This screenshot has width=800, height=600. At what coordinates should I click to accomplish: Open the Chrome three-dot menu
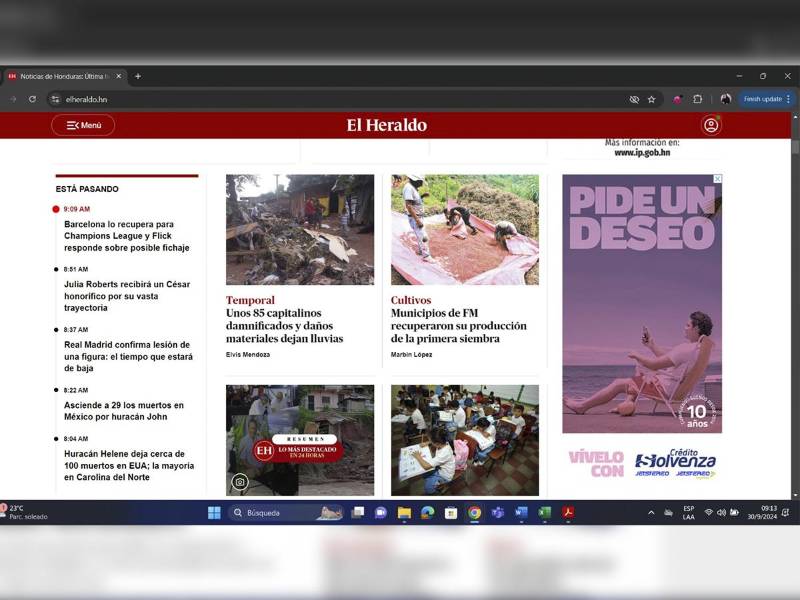pyautogui.click(x=788, y=99)
